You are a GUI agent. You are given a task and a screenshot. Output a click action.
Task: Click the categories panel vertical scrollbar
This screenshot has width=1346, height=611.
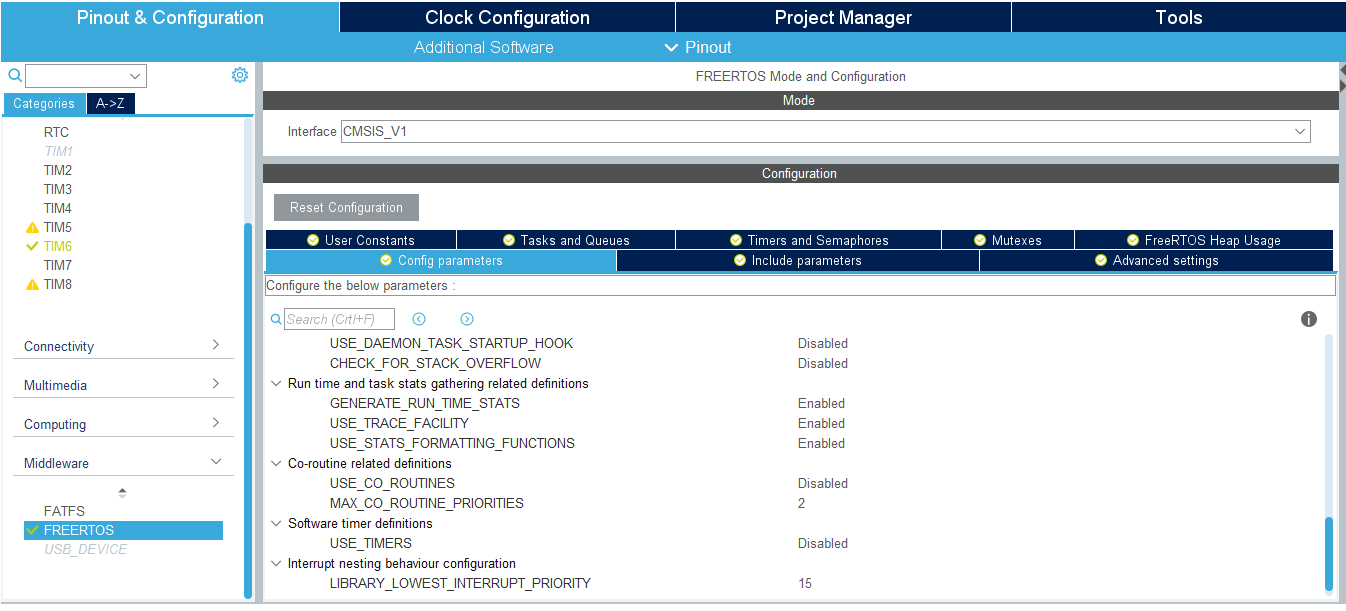pos(248,409)
